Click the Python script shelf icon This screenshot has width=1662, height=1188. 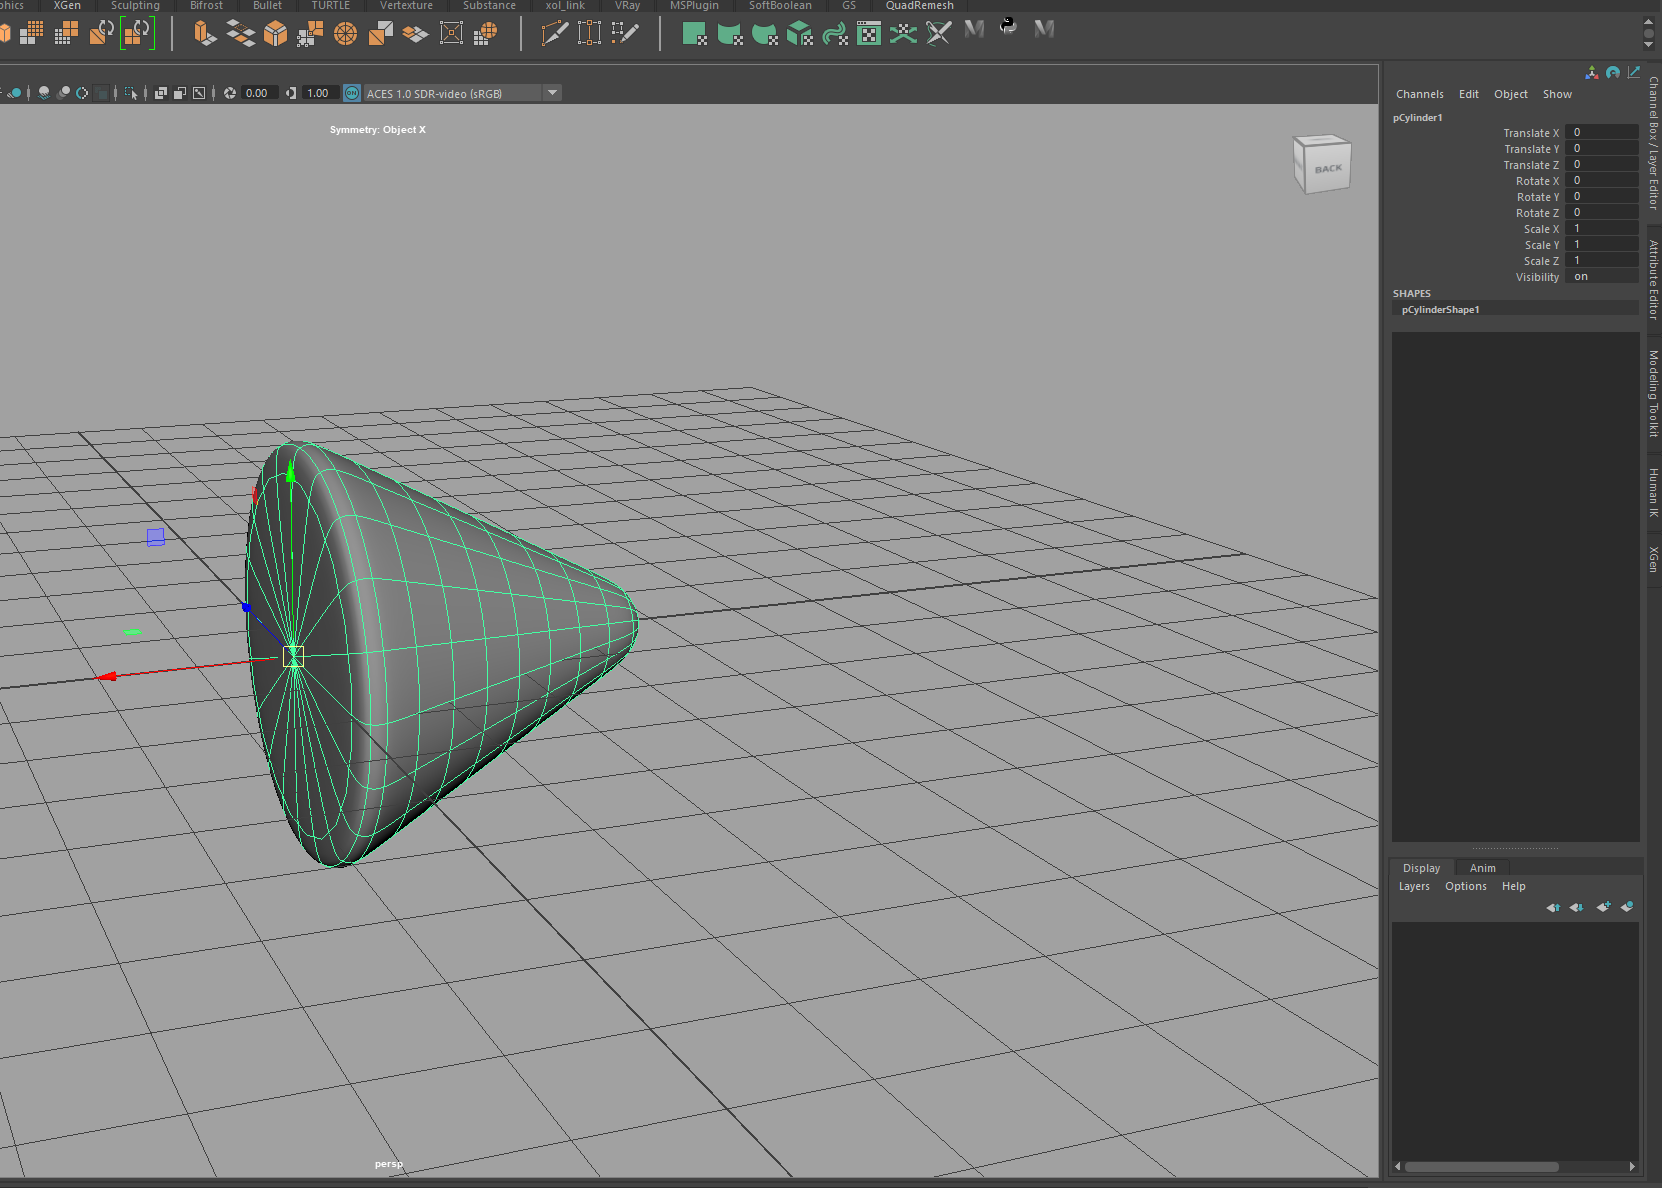point(1008,27)
